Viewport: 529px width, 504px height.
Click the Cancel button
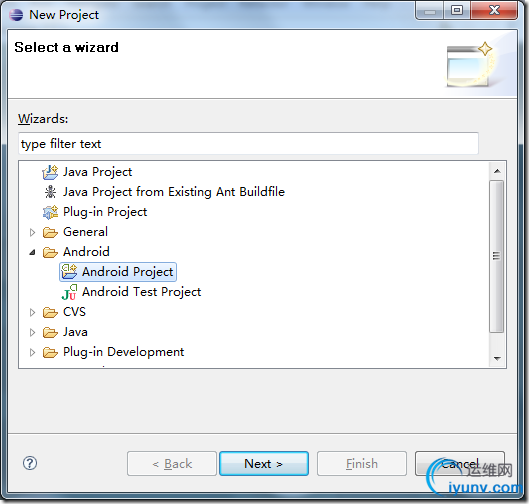pos(460,464)
